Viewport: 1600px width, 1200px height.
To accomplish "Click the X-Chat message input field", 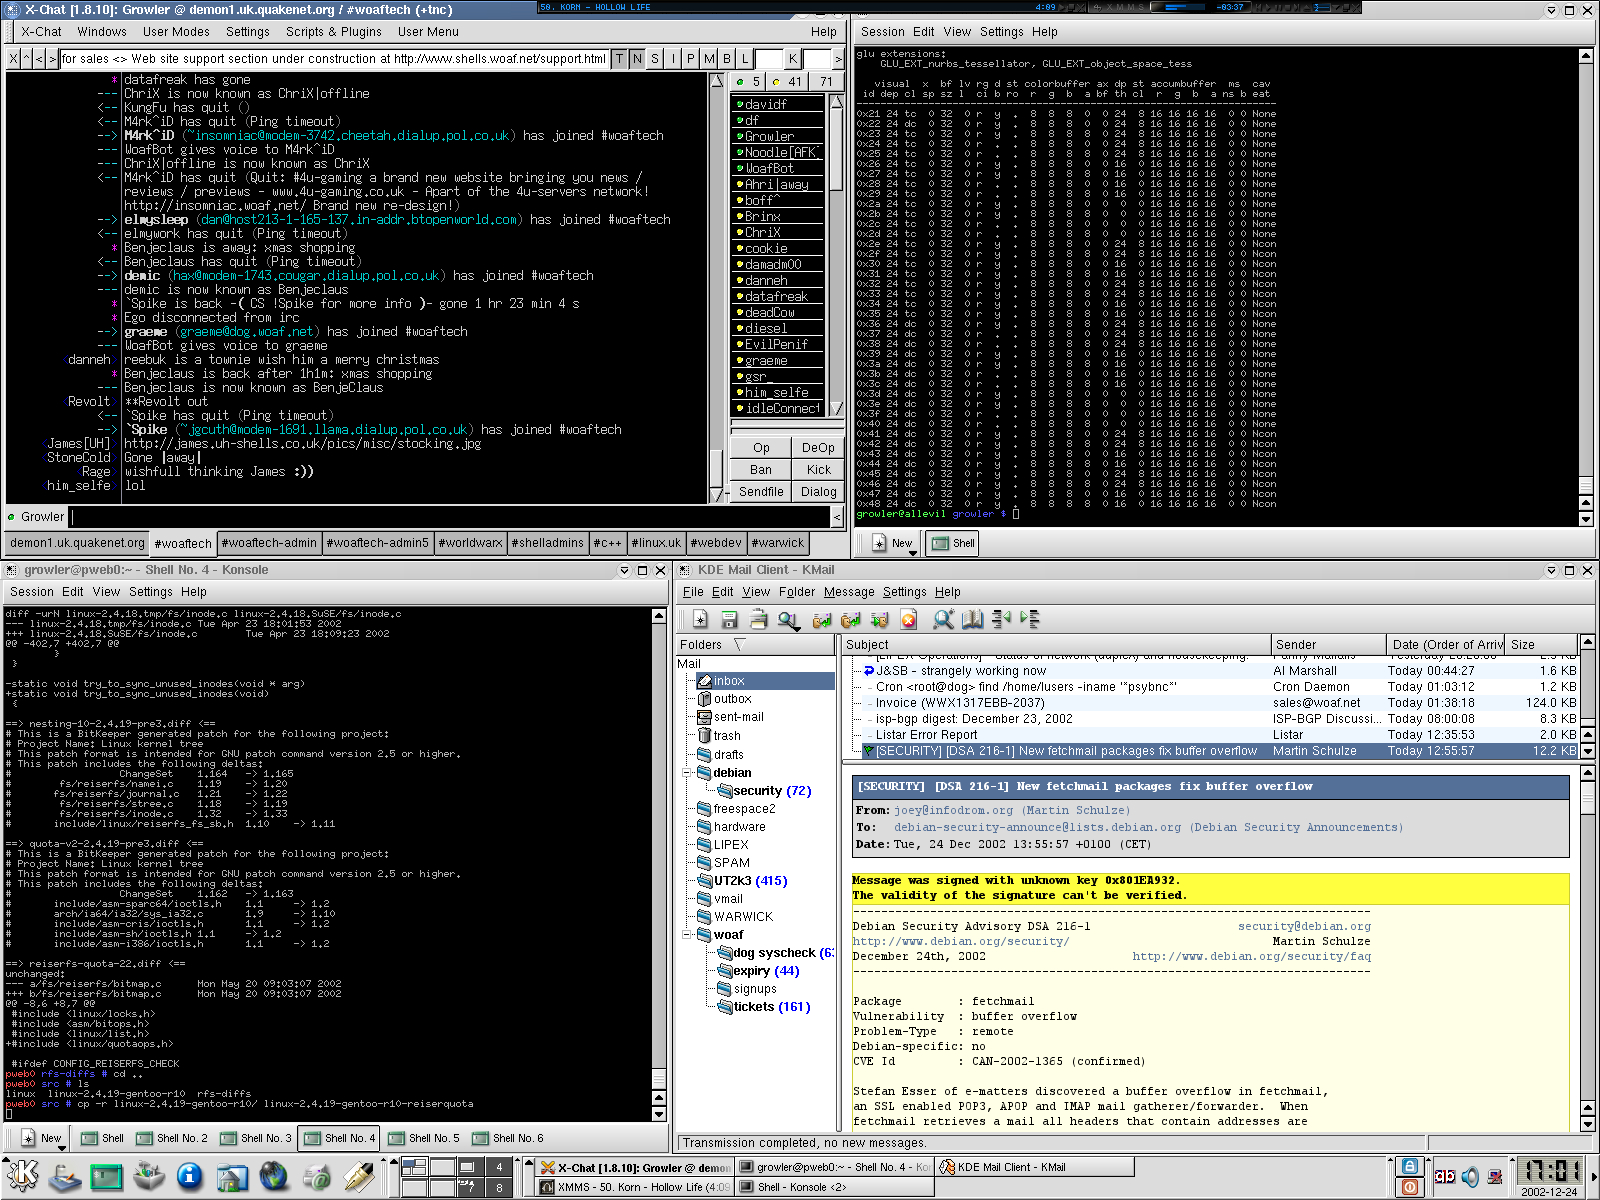I will coord(450,517).
